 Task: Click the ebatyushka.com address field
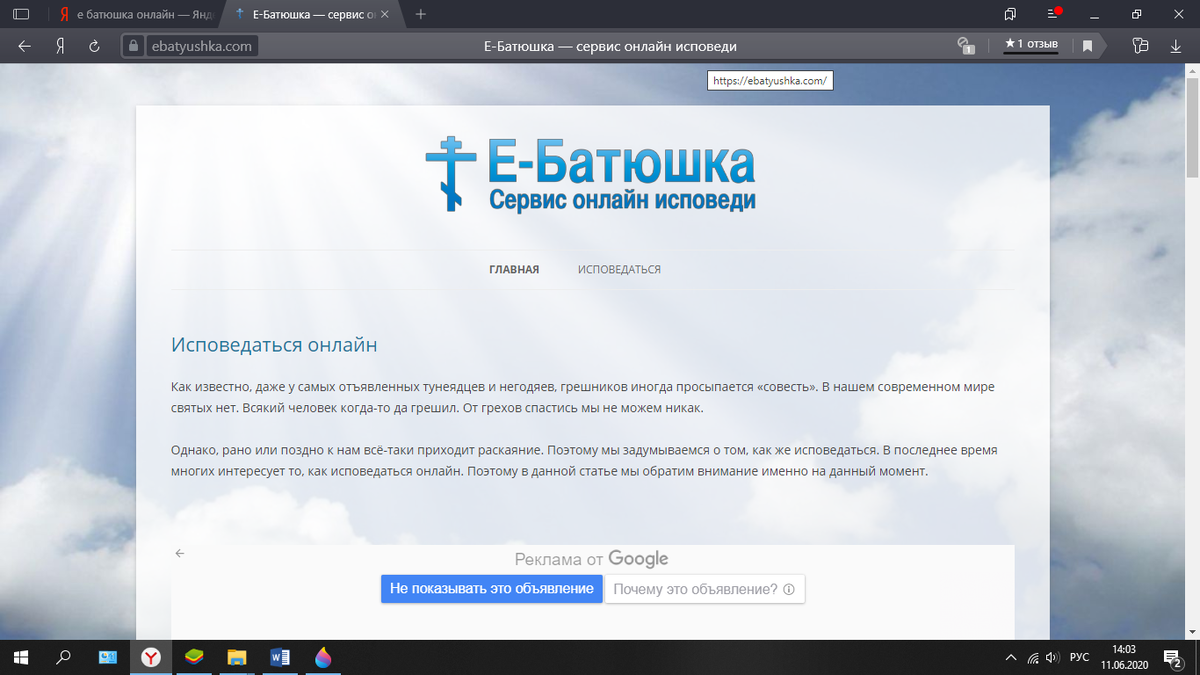(x=203, y=46)
